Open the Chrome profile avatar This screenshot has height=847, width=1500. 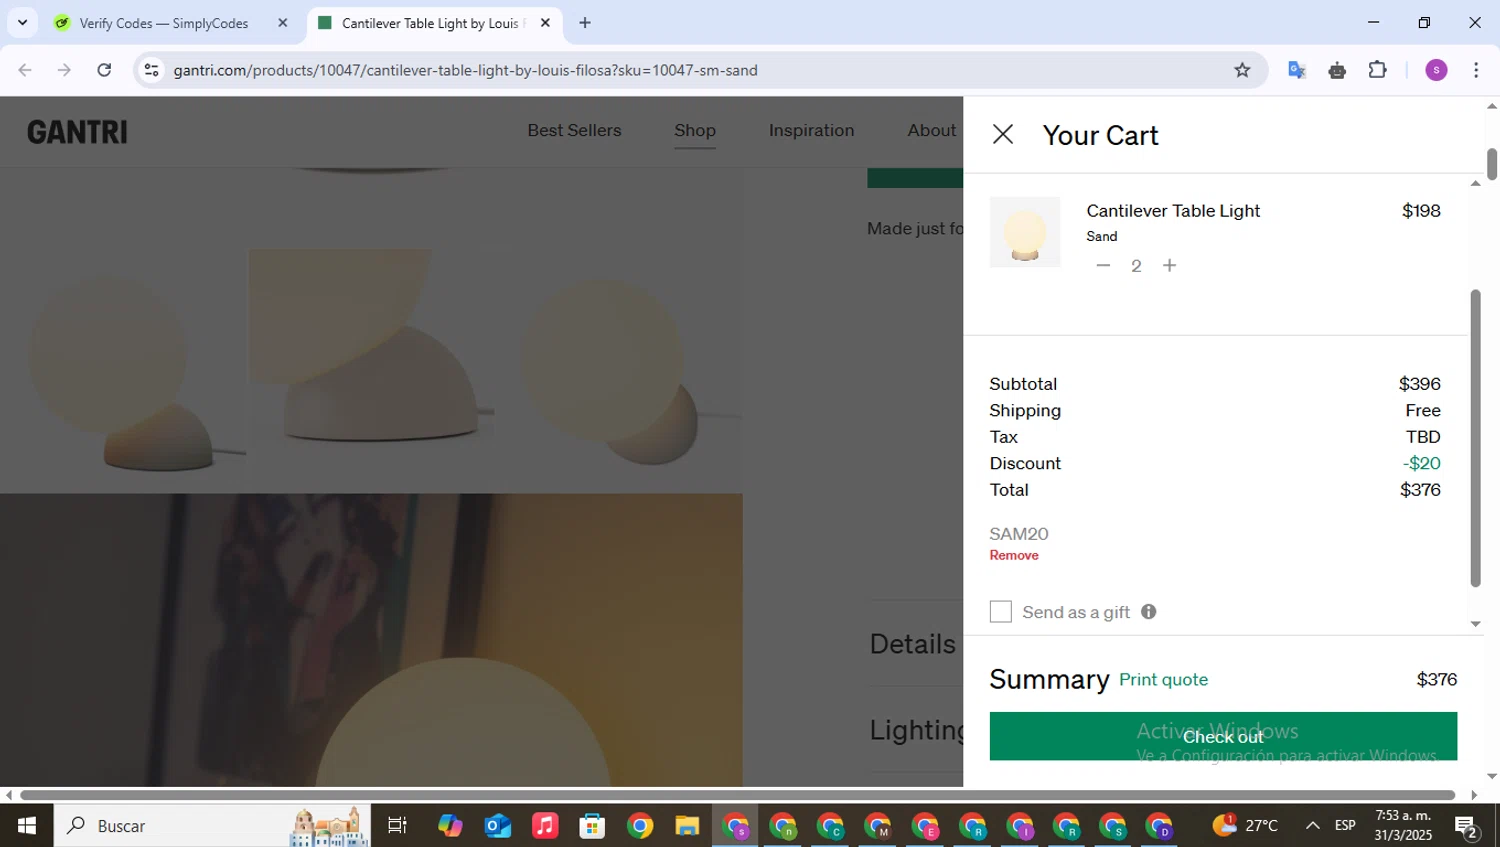point(1436,70)
